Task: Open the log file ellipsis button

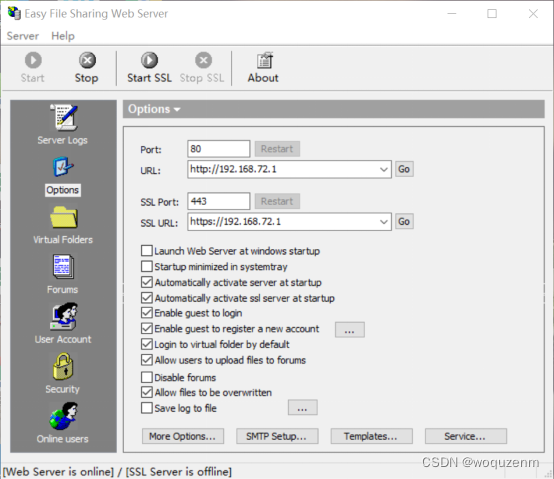Action: click(x=303, y=408)
